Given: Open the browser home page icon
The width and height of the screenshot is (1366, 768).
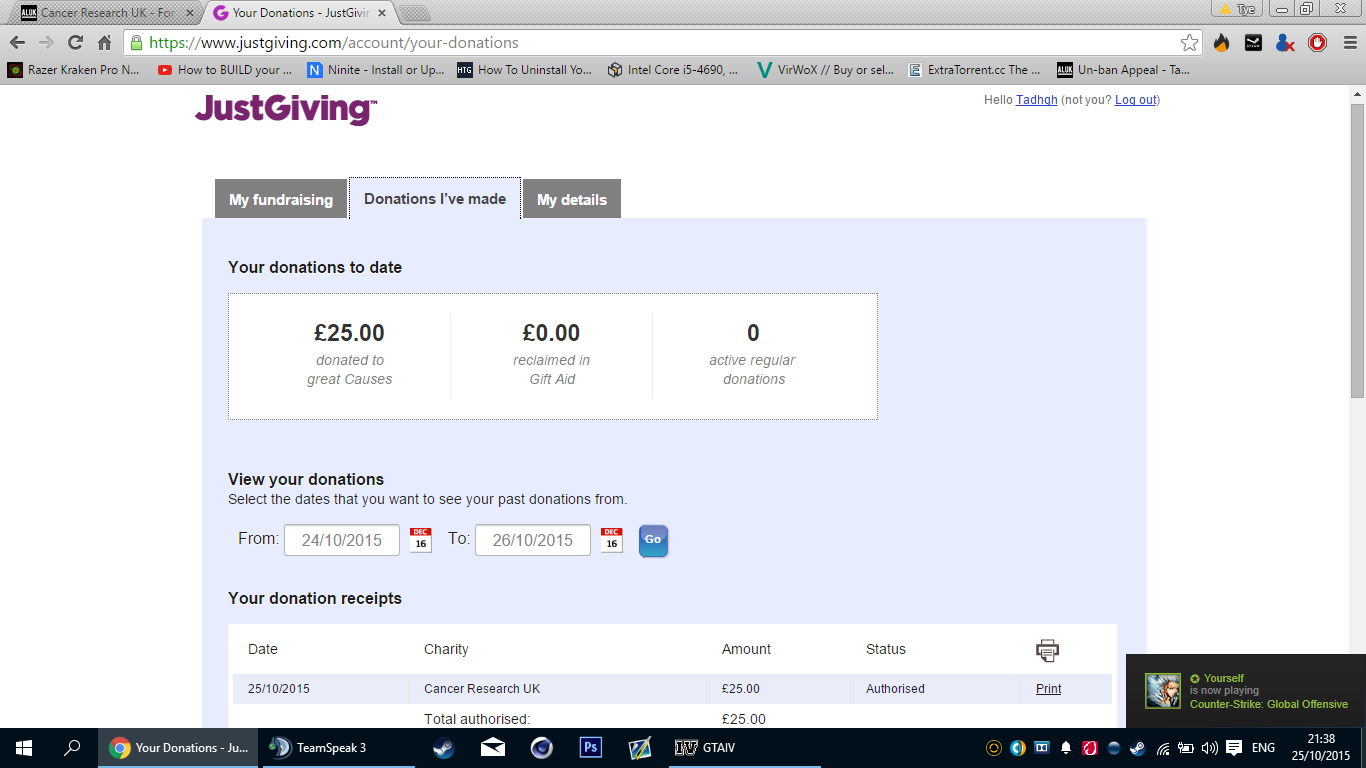Looking at the screenshot, I should [104, 43].
